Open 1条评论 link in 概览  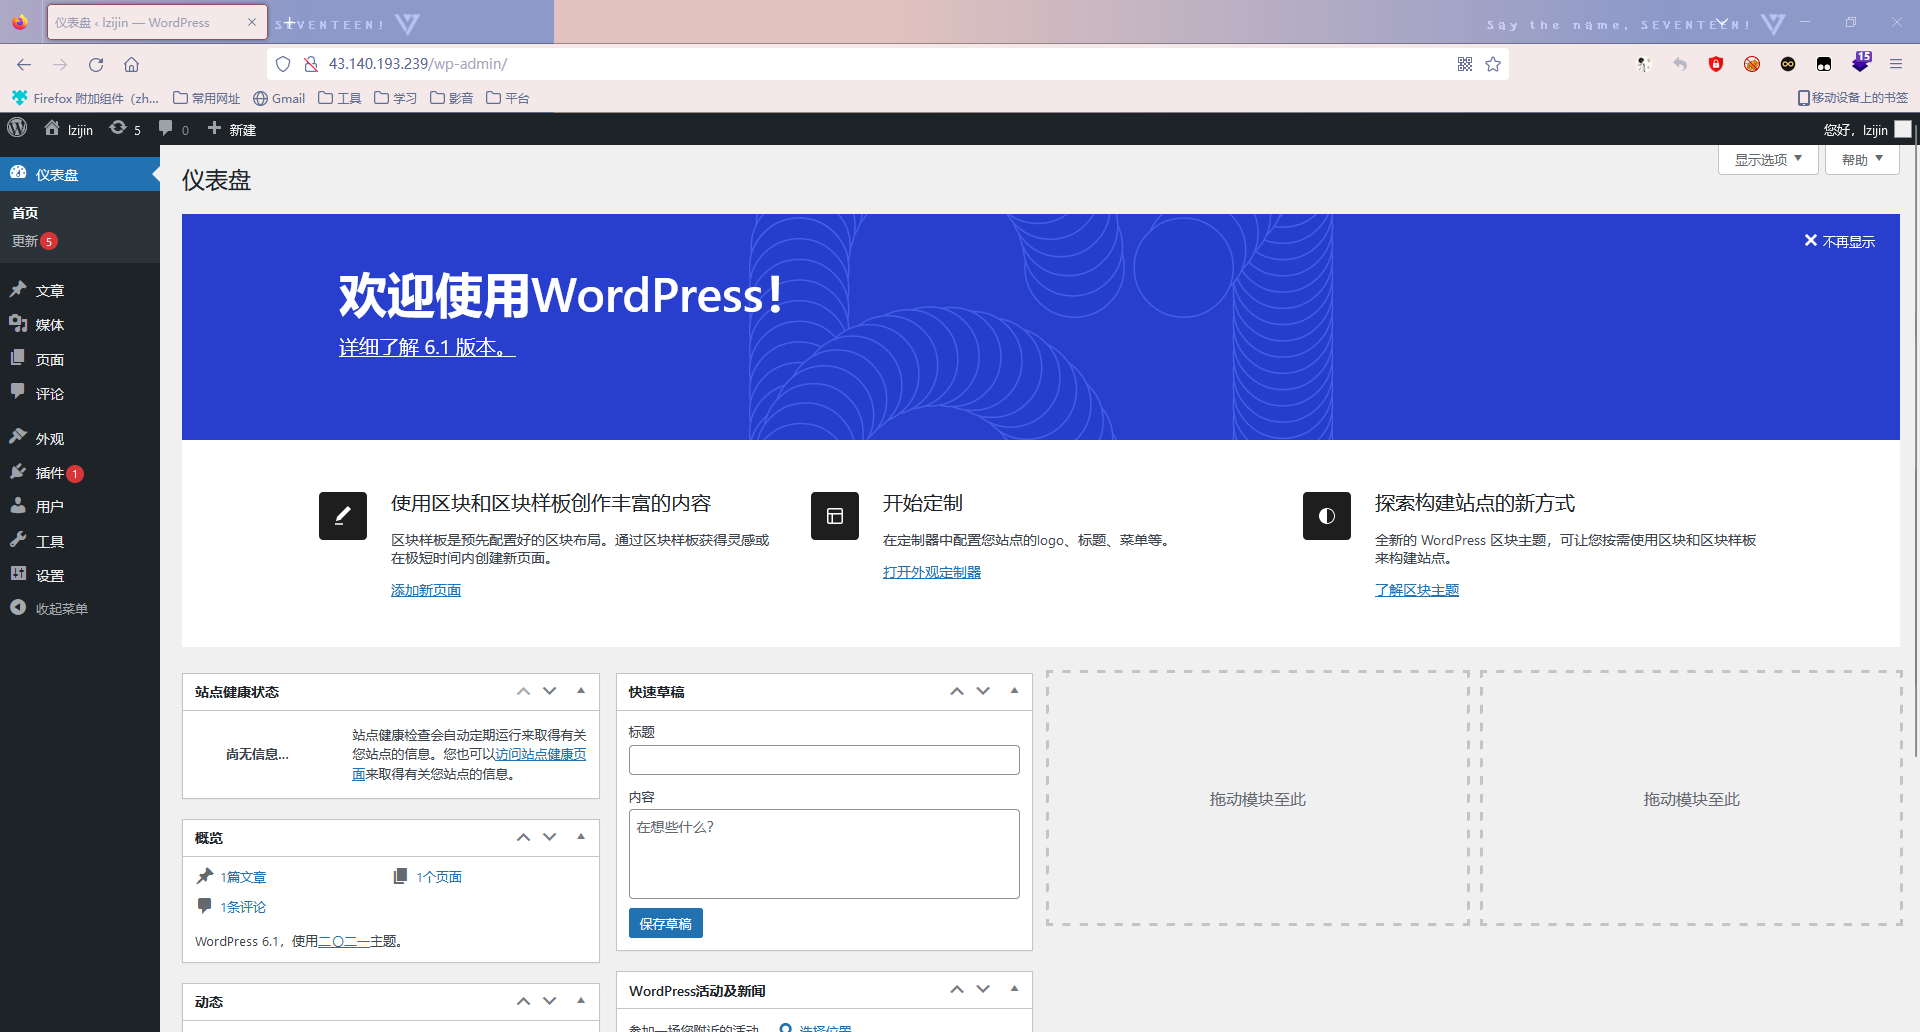243,907
